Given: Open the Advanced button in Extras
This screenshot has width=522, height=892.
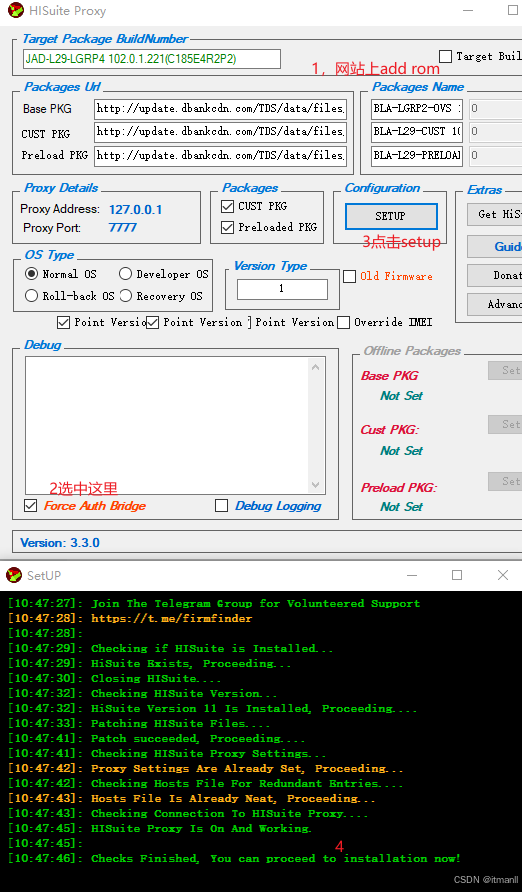Looking at the screenshot, I should (495, 304).
